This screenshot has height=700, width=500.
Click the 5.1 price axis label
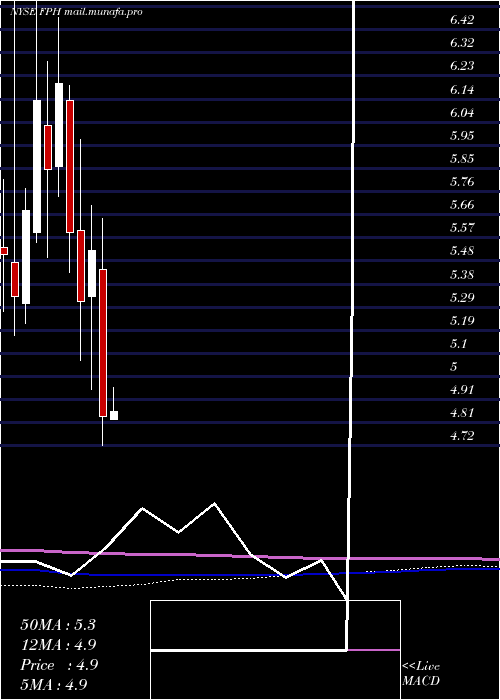click(458, 344)
